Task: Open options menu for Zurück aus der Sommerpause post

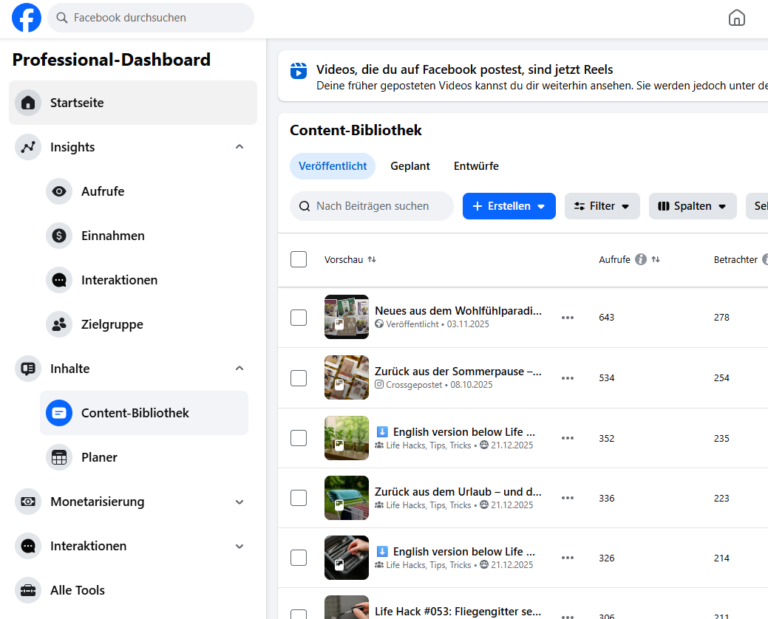Action: click(568, 378)
